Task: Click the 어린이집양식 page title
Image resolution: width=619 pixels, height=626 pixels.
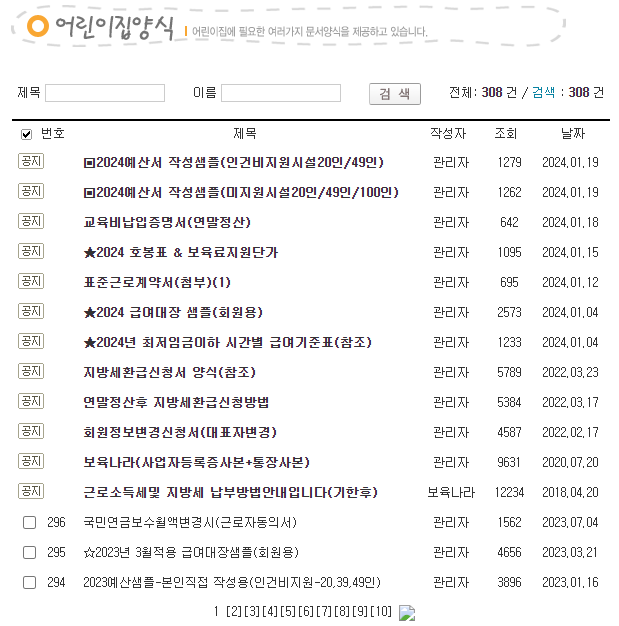Action: [115, 27]
